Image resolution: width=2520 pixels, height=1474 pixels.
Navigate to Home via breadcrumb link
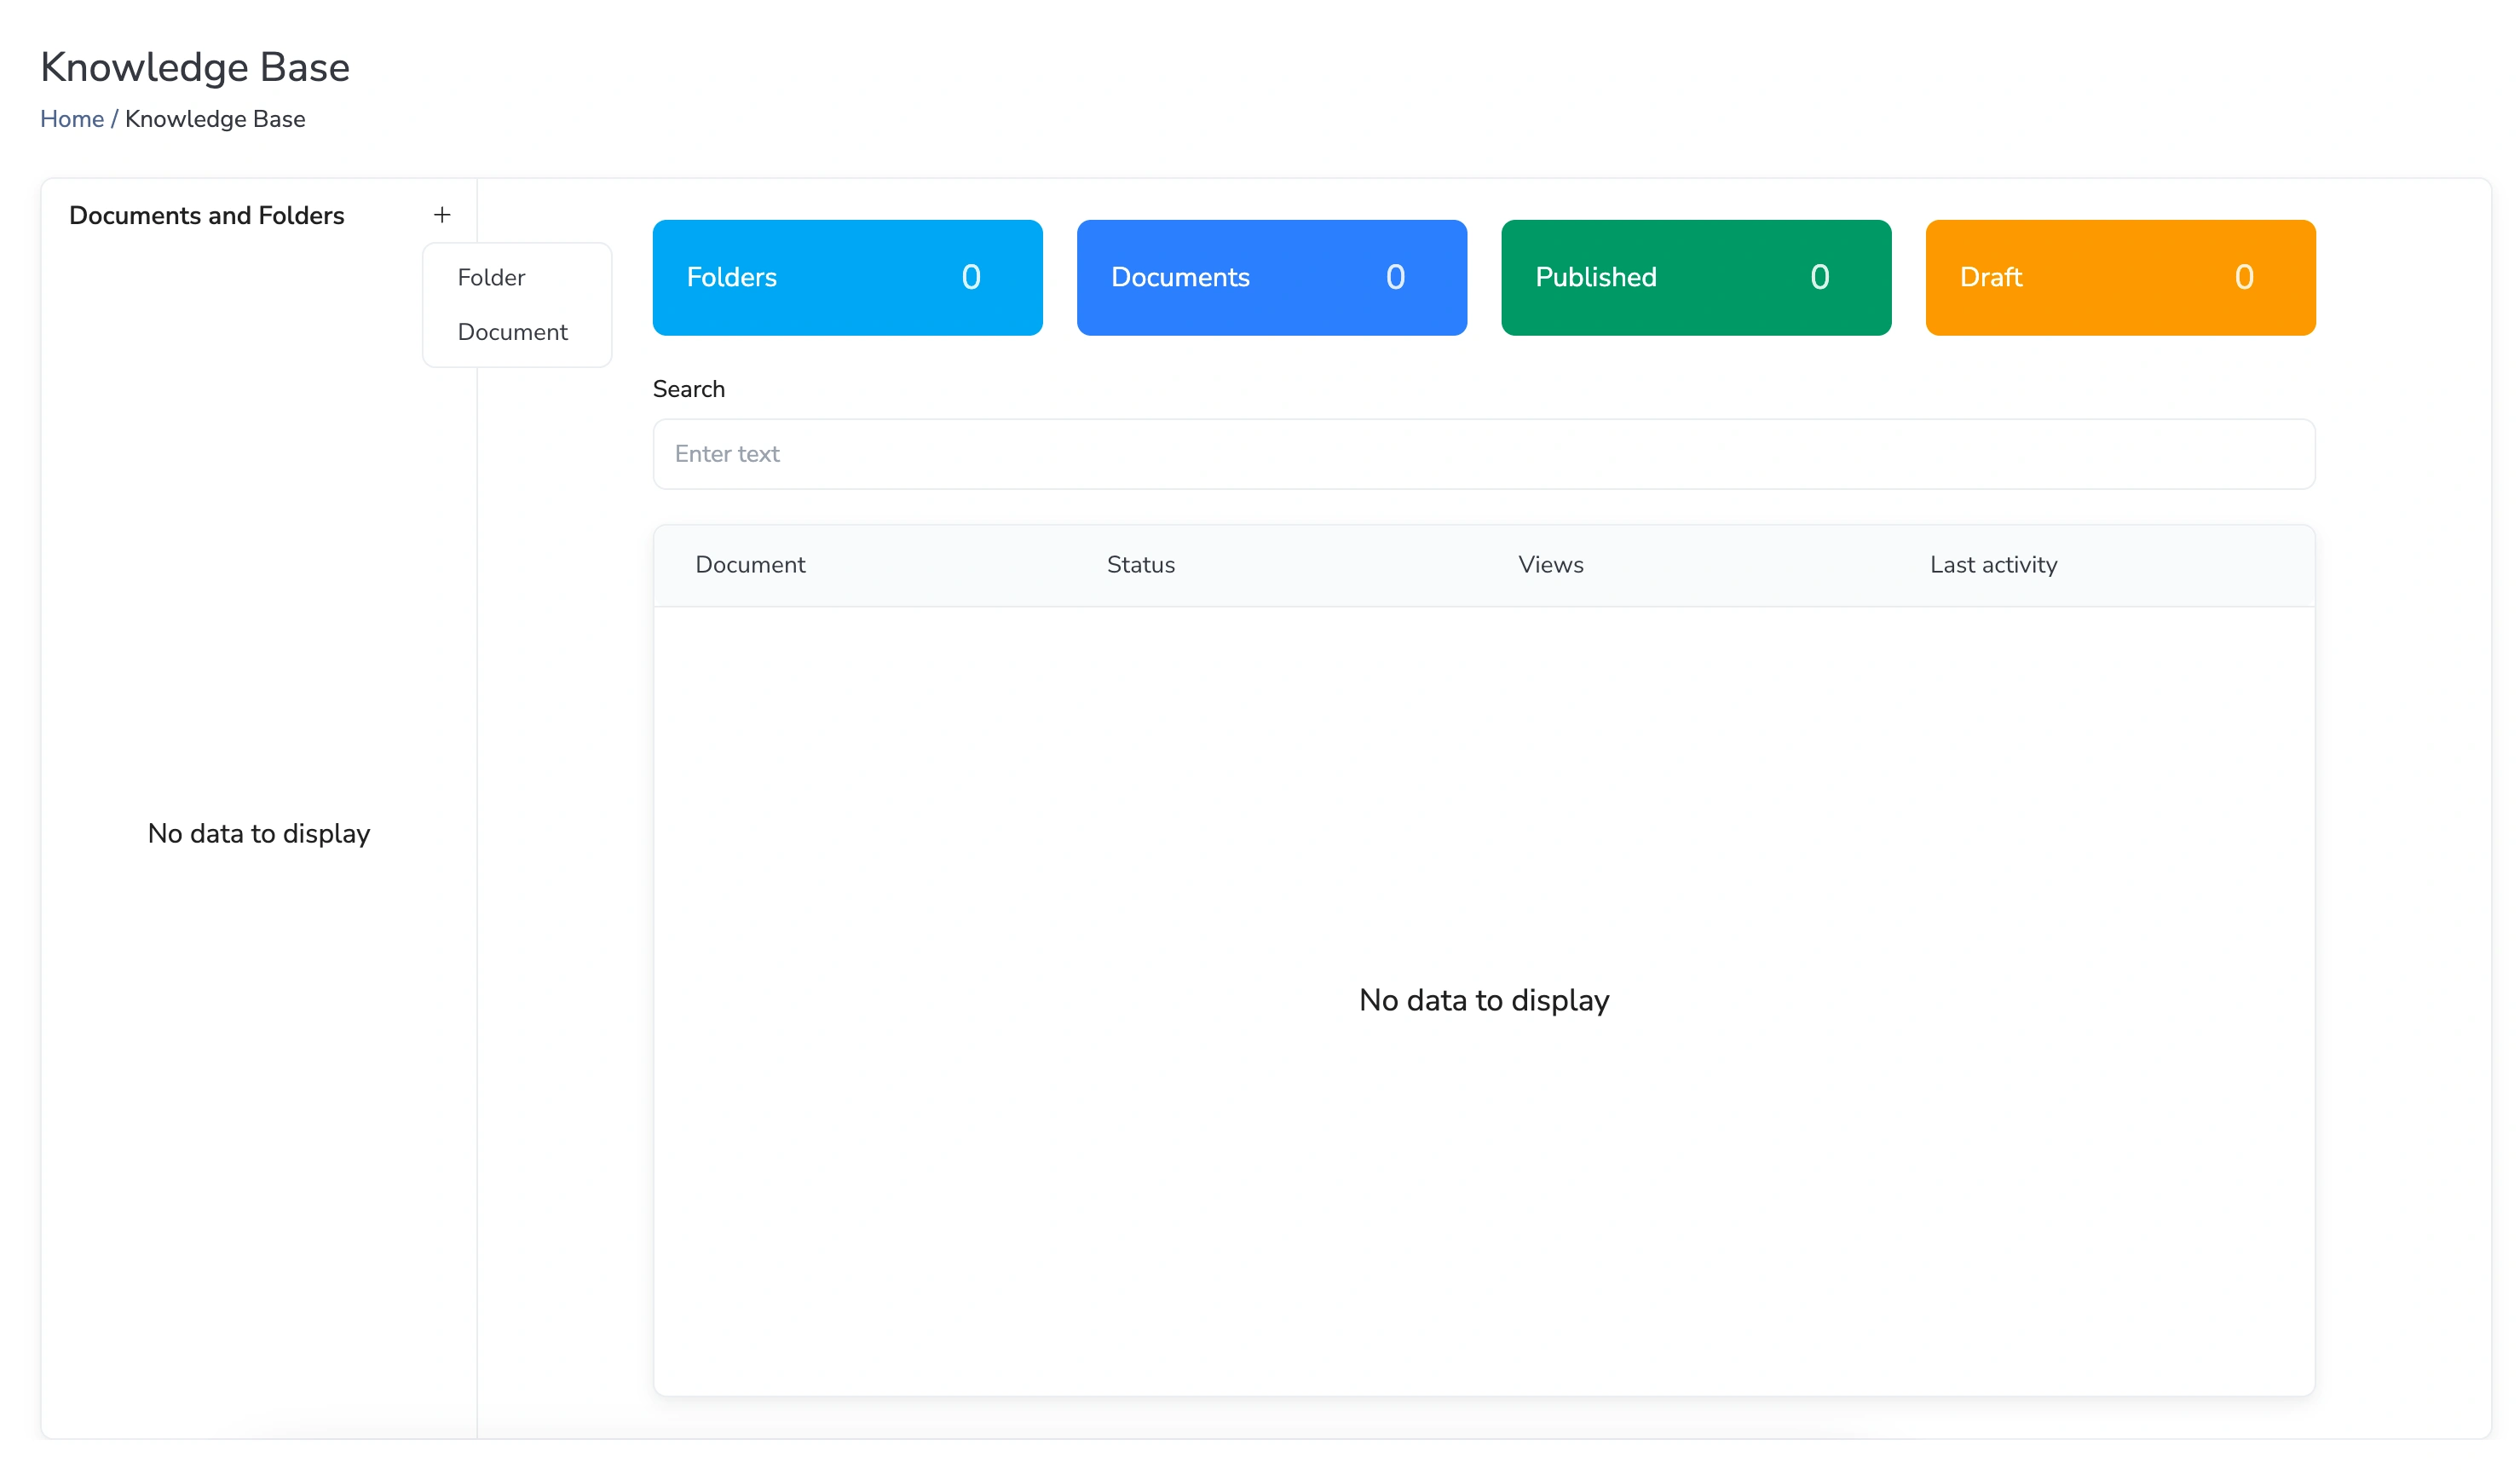(71, 118)
